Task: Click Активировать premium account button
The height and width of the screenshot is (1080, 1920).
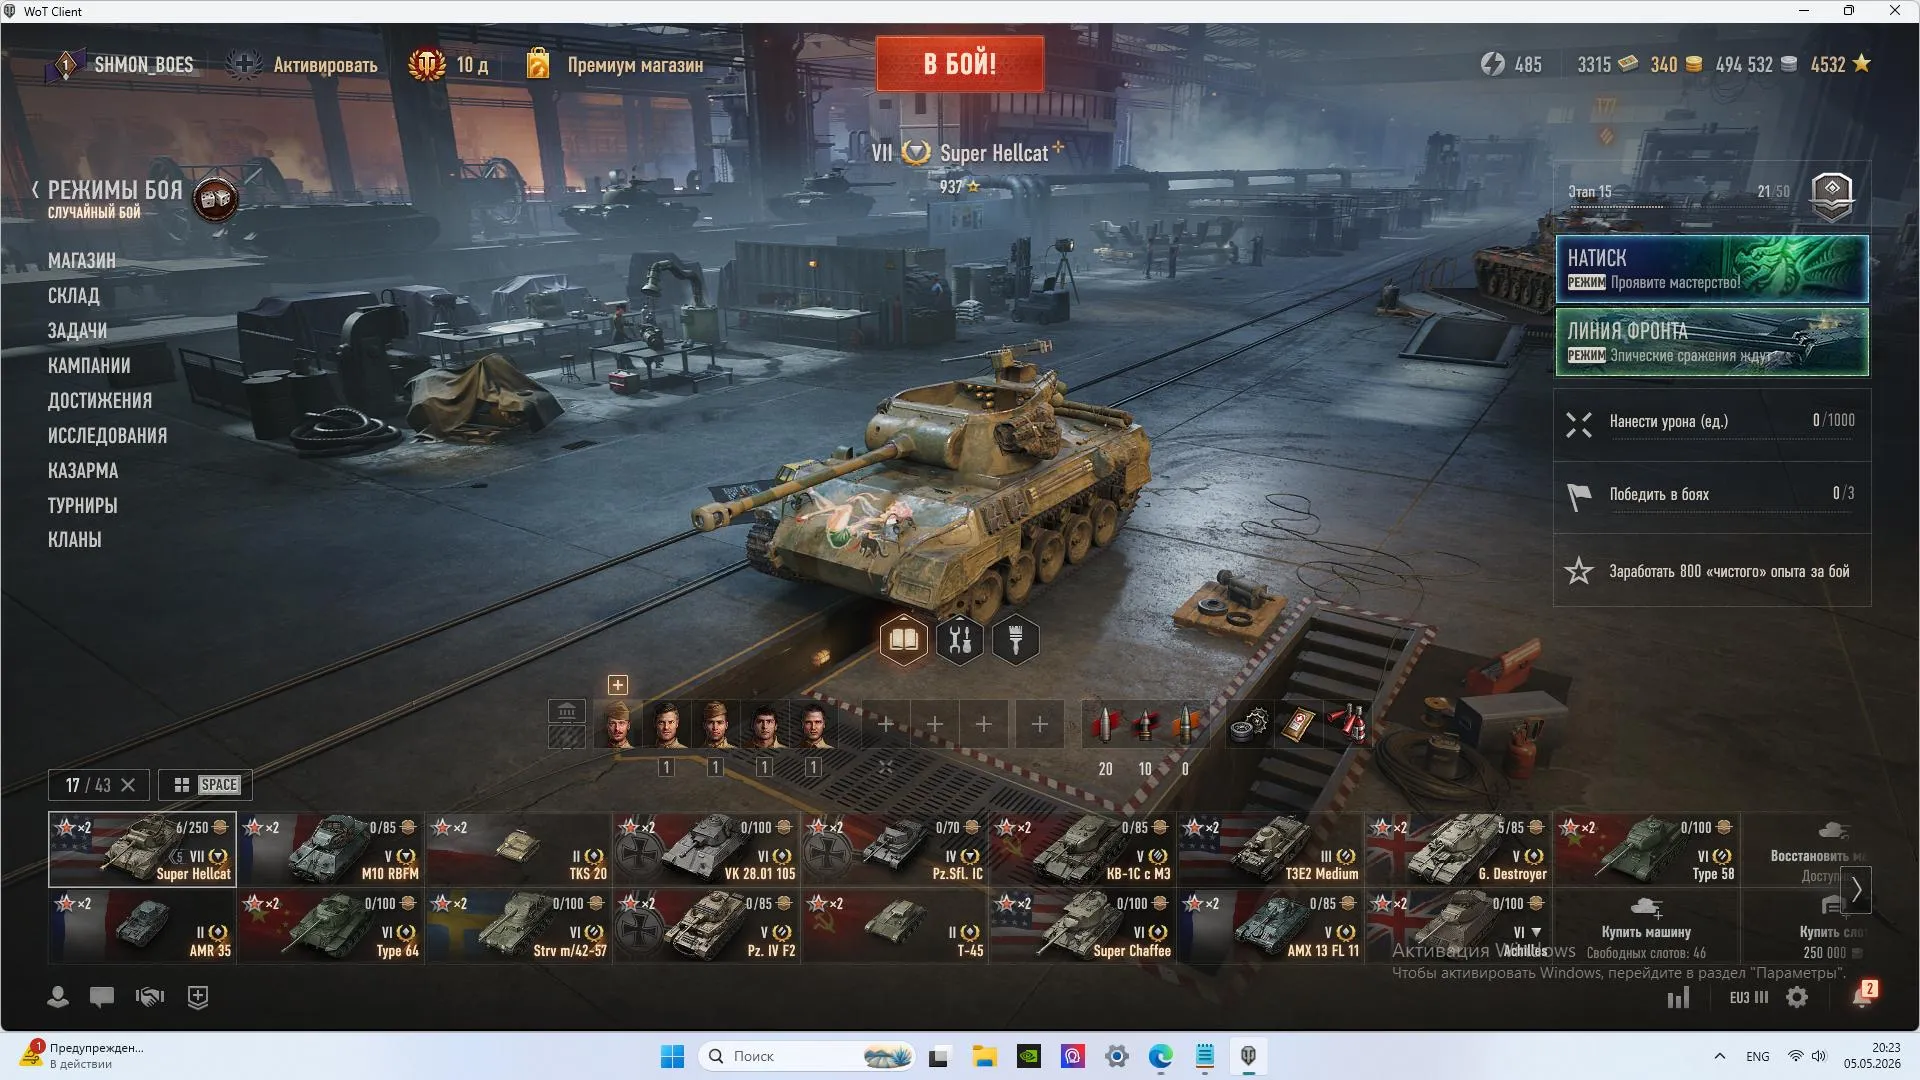Action: [302, 65]
